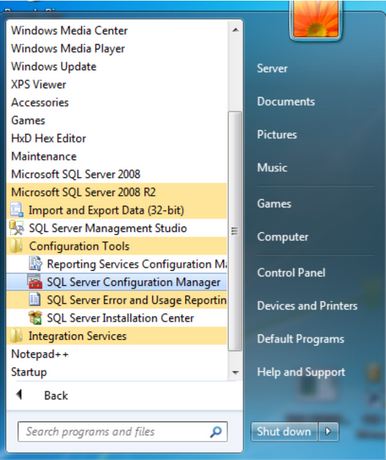This screenshot has width=386, height=460.
Task: Open the Music library
Action: [272, 168]
